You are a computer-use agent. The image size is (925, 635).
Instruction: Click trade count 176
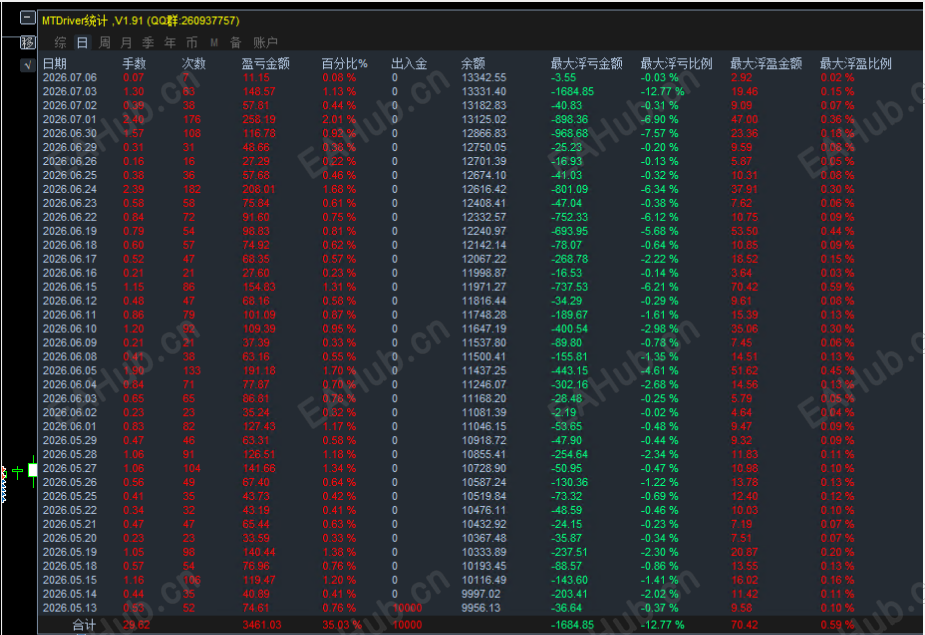click(192, 119)
